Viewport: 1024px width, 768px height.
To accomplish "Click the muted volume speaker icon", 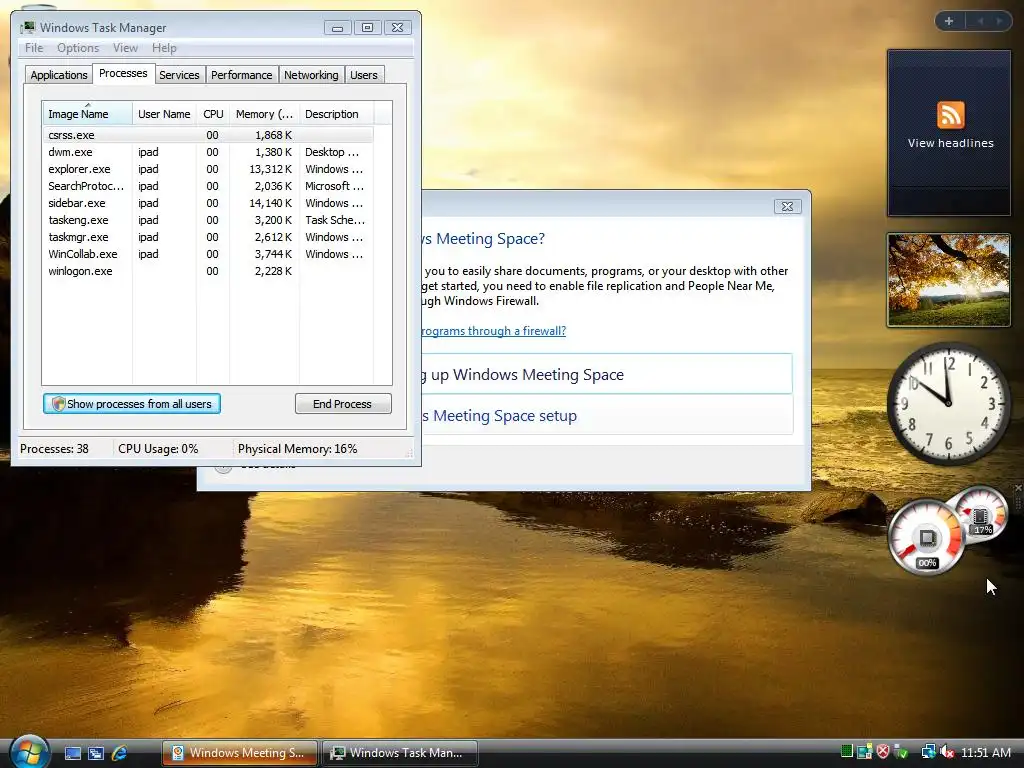I will pyautogui.click(x=946, y=752).
